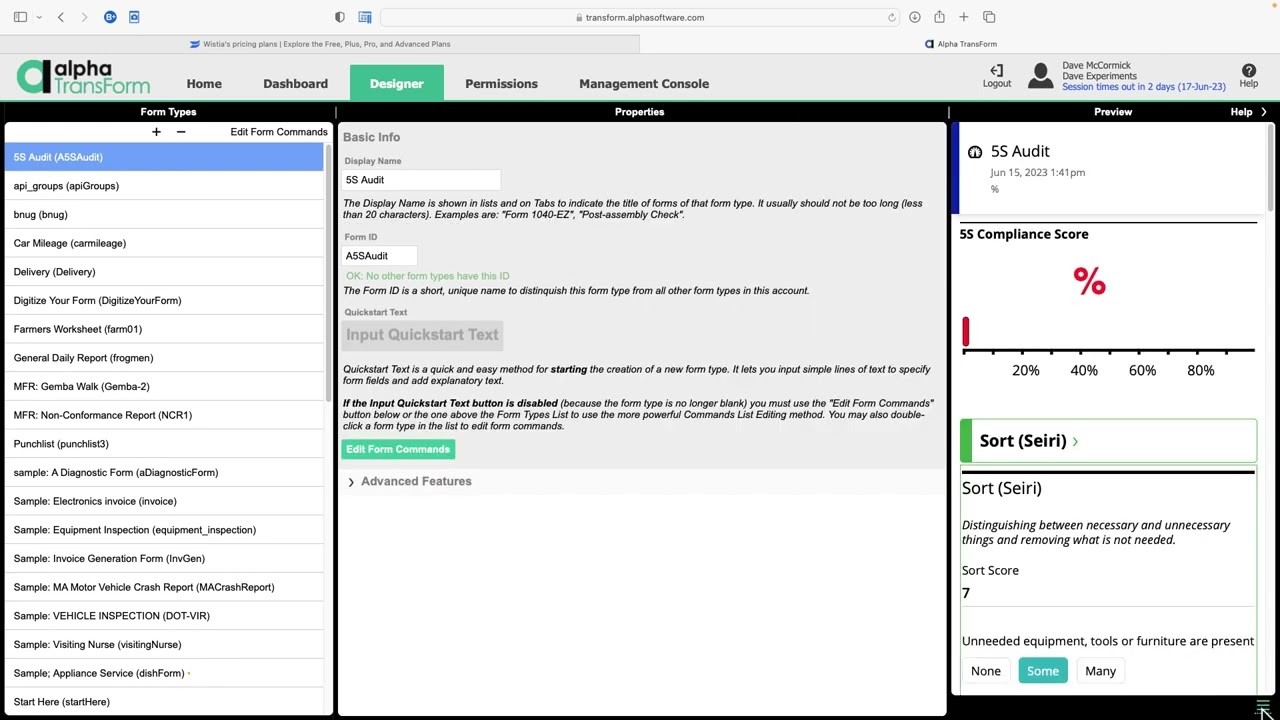Viewport: 1280px width, 720px height.
Task: Select MFR: Gemba Walk (Gemba-2)
Action: click(164, 387)
